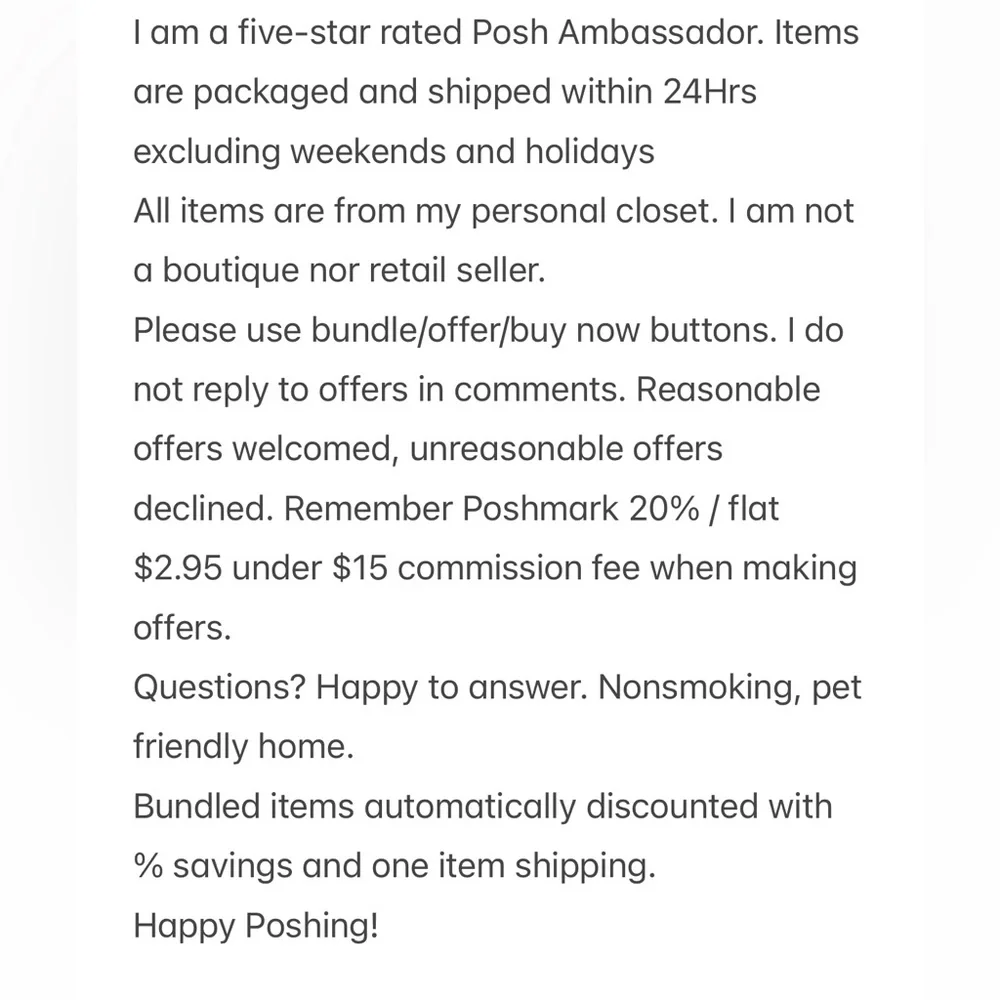Image resolution: width=1000 pixels, height=1000 pixels.
Task: Click the 'Nonsmoking, pet' phrase
Action: [730, 688]
